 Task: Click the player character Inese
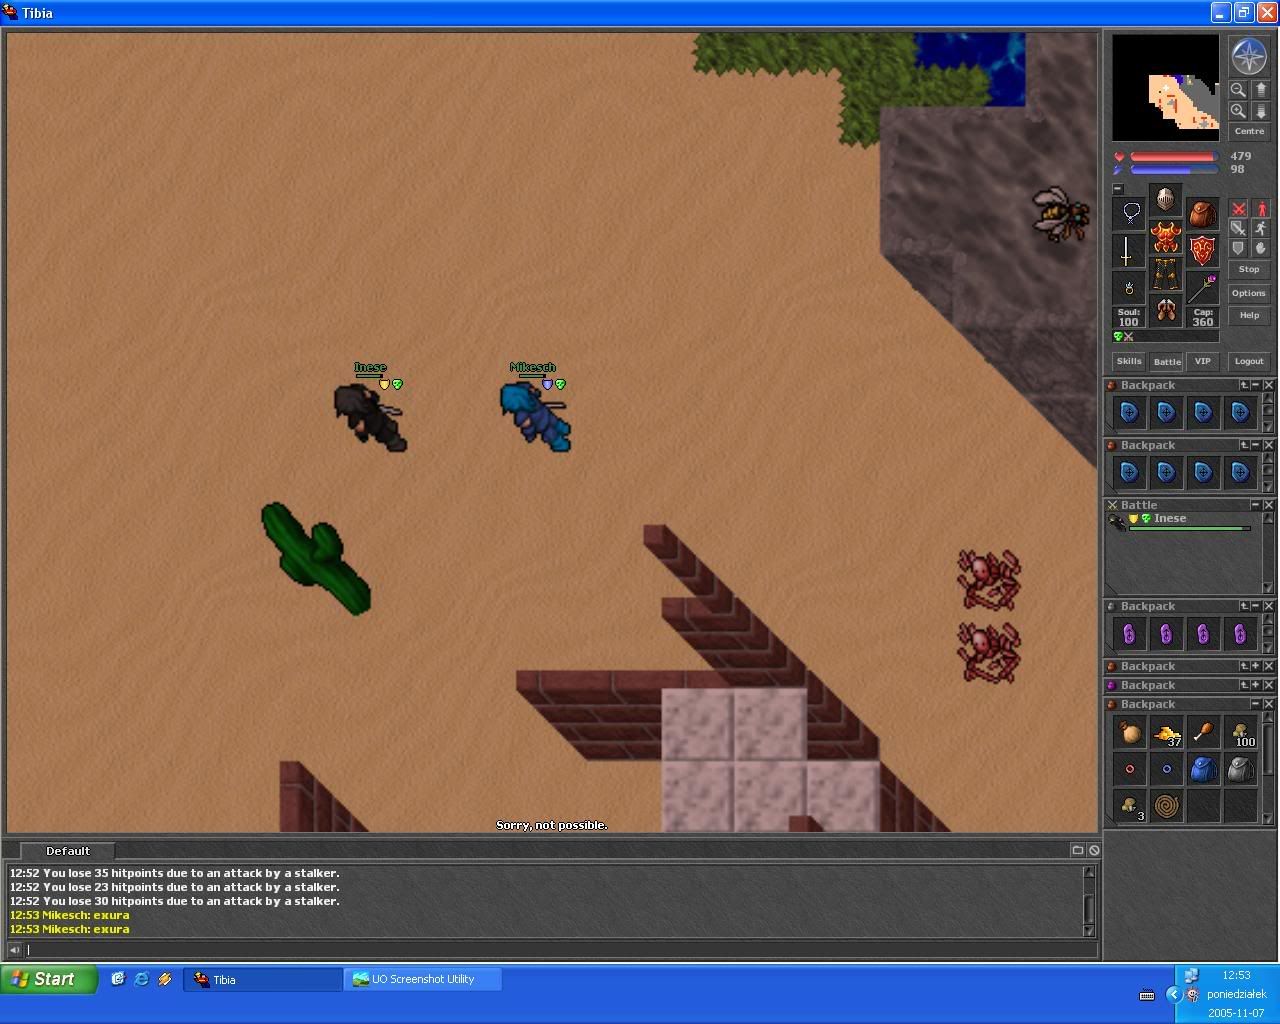point(369,416)
